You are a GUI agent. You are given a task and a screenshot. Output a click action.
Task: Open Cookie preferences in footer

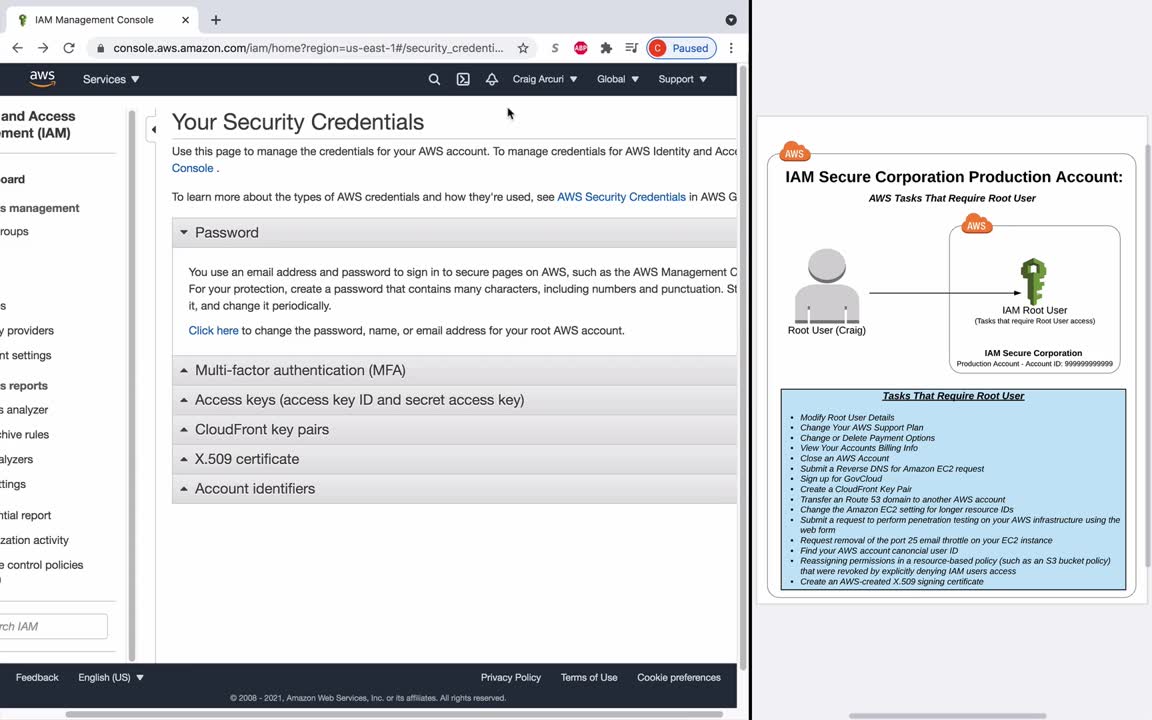pos(679,677)
